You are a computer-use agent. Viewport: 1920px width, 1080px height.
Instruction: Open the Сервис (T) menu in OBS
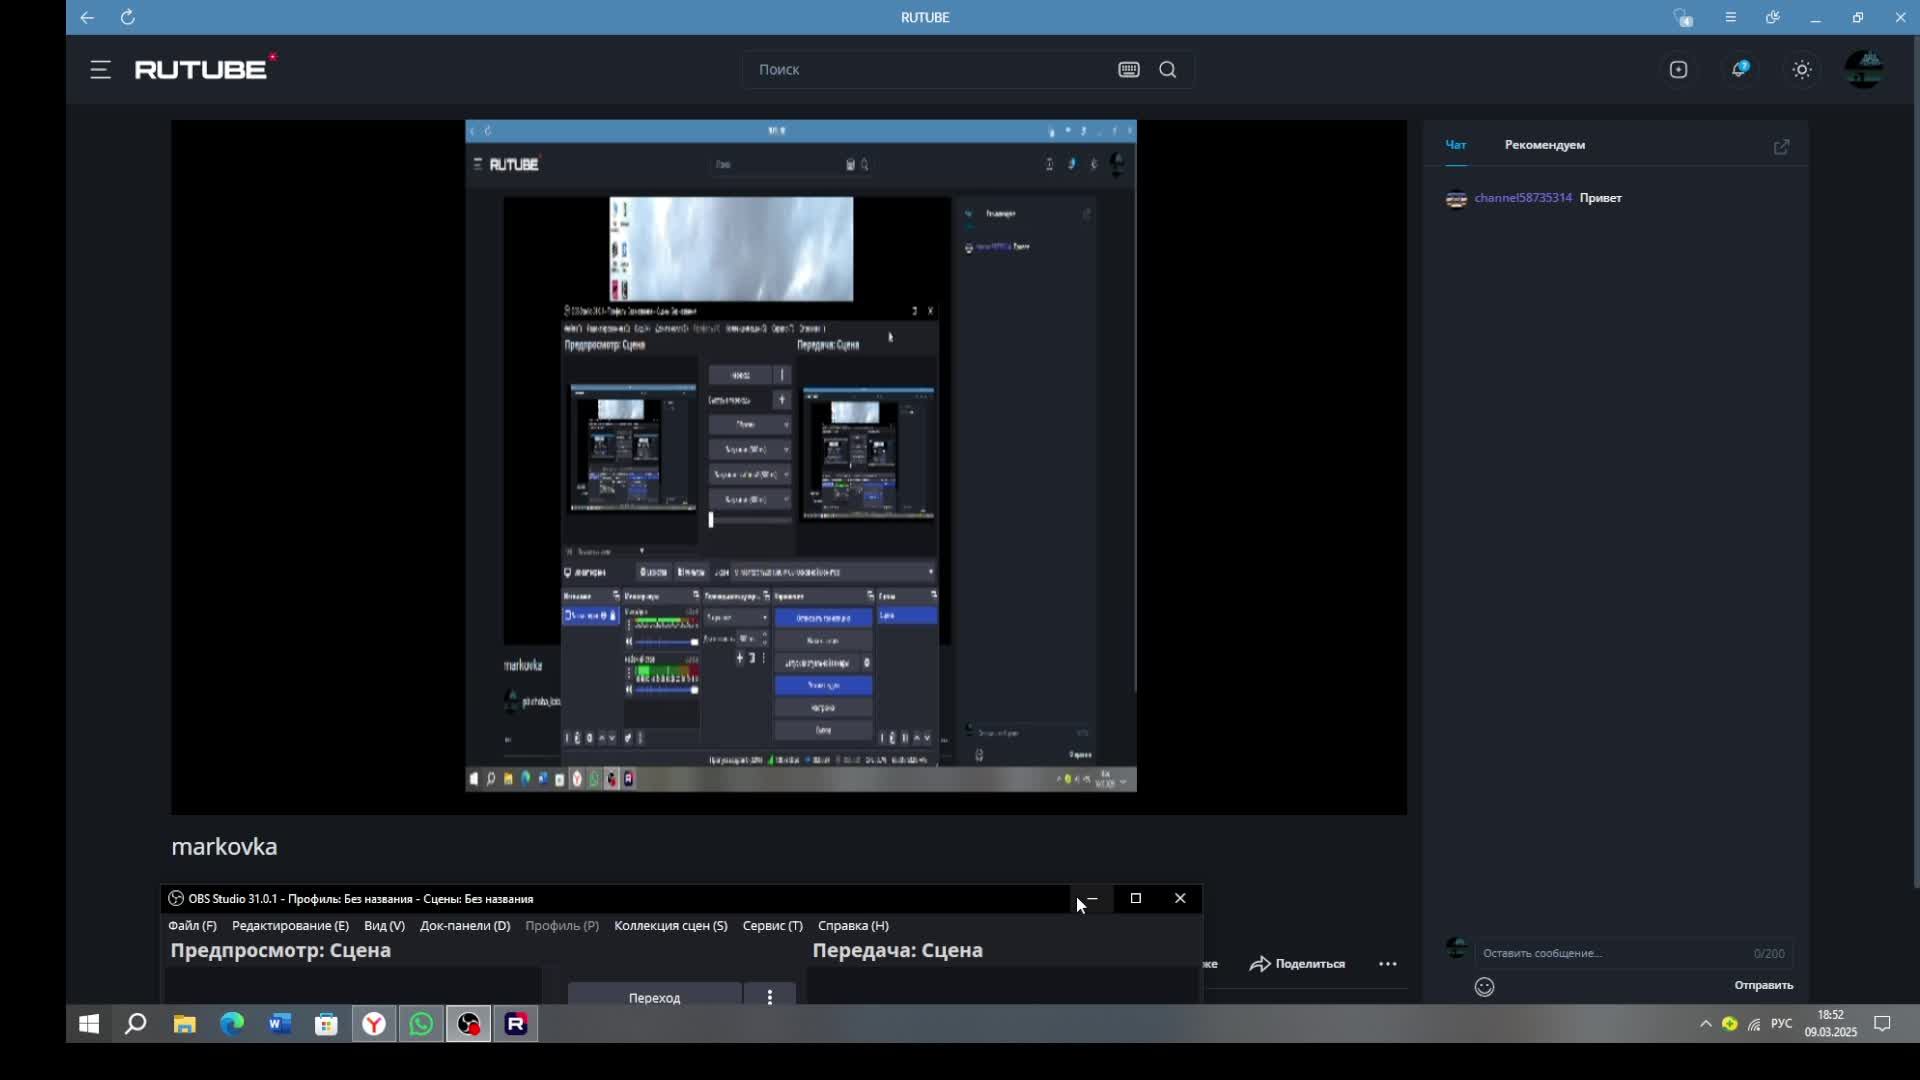tap(772, 926)
